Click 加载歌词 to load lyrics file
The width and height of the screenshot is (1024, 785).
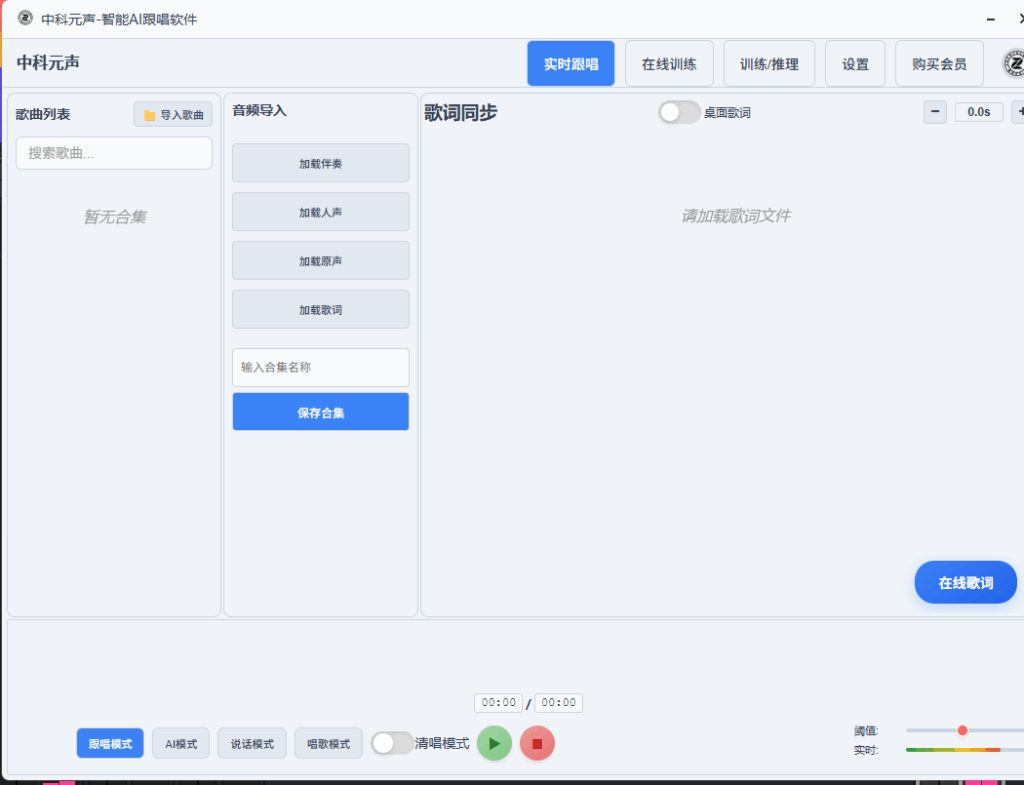[320, 309]
